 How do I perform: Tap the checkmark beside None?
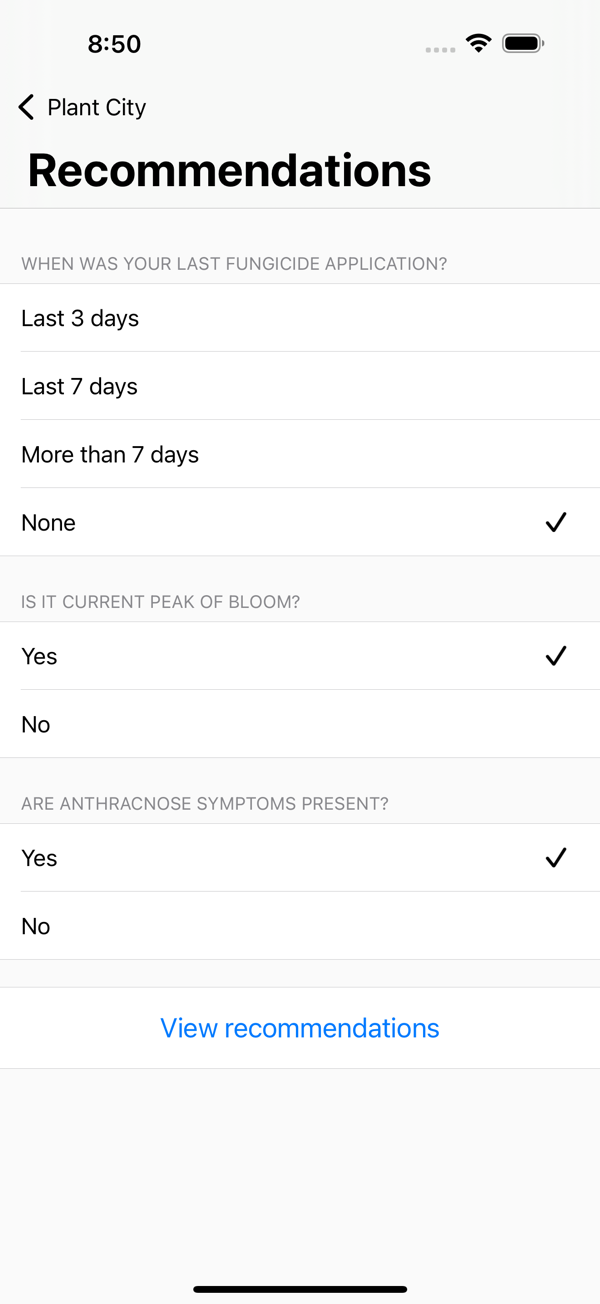pyautogui.click(x=556, y=522)
